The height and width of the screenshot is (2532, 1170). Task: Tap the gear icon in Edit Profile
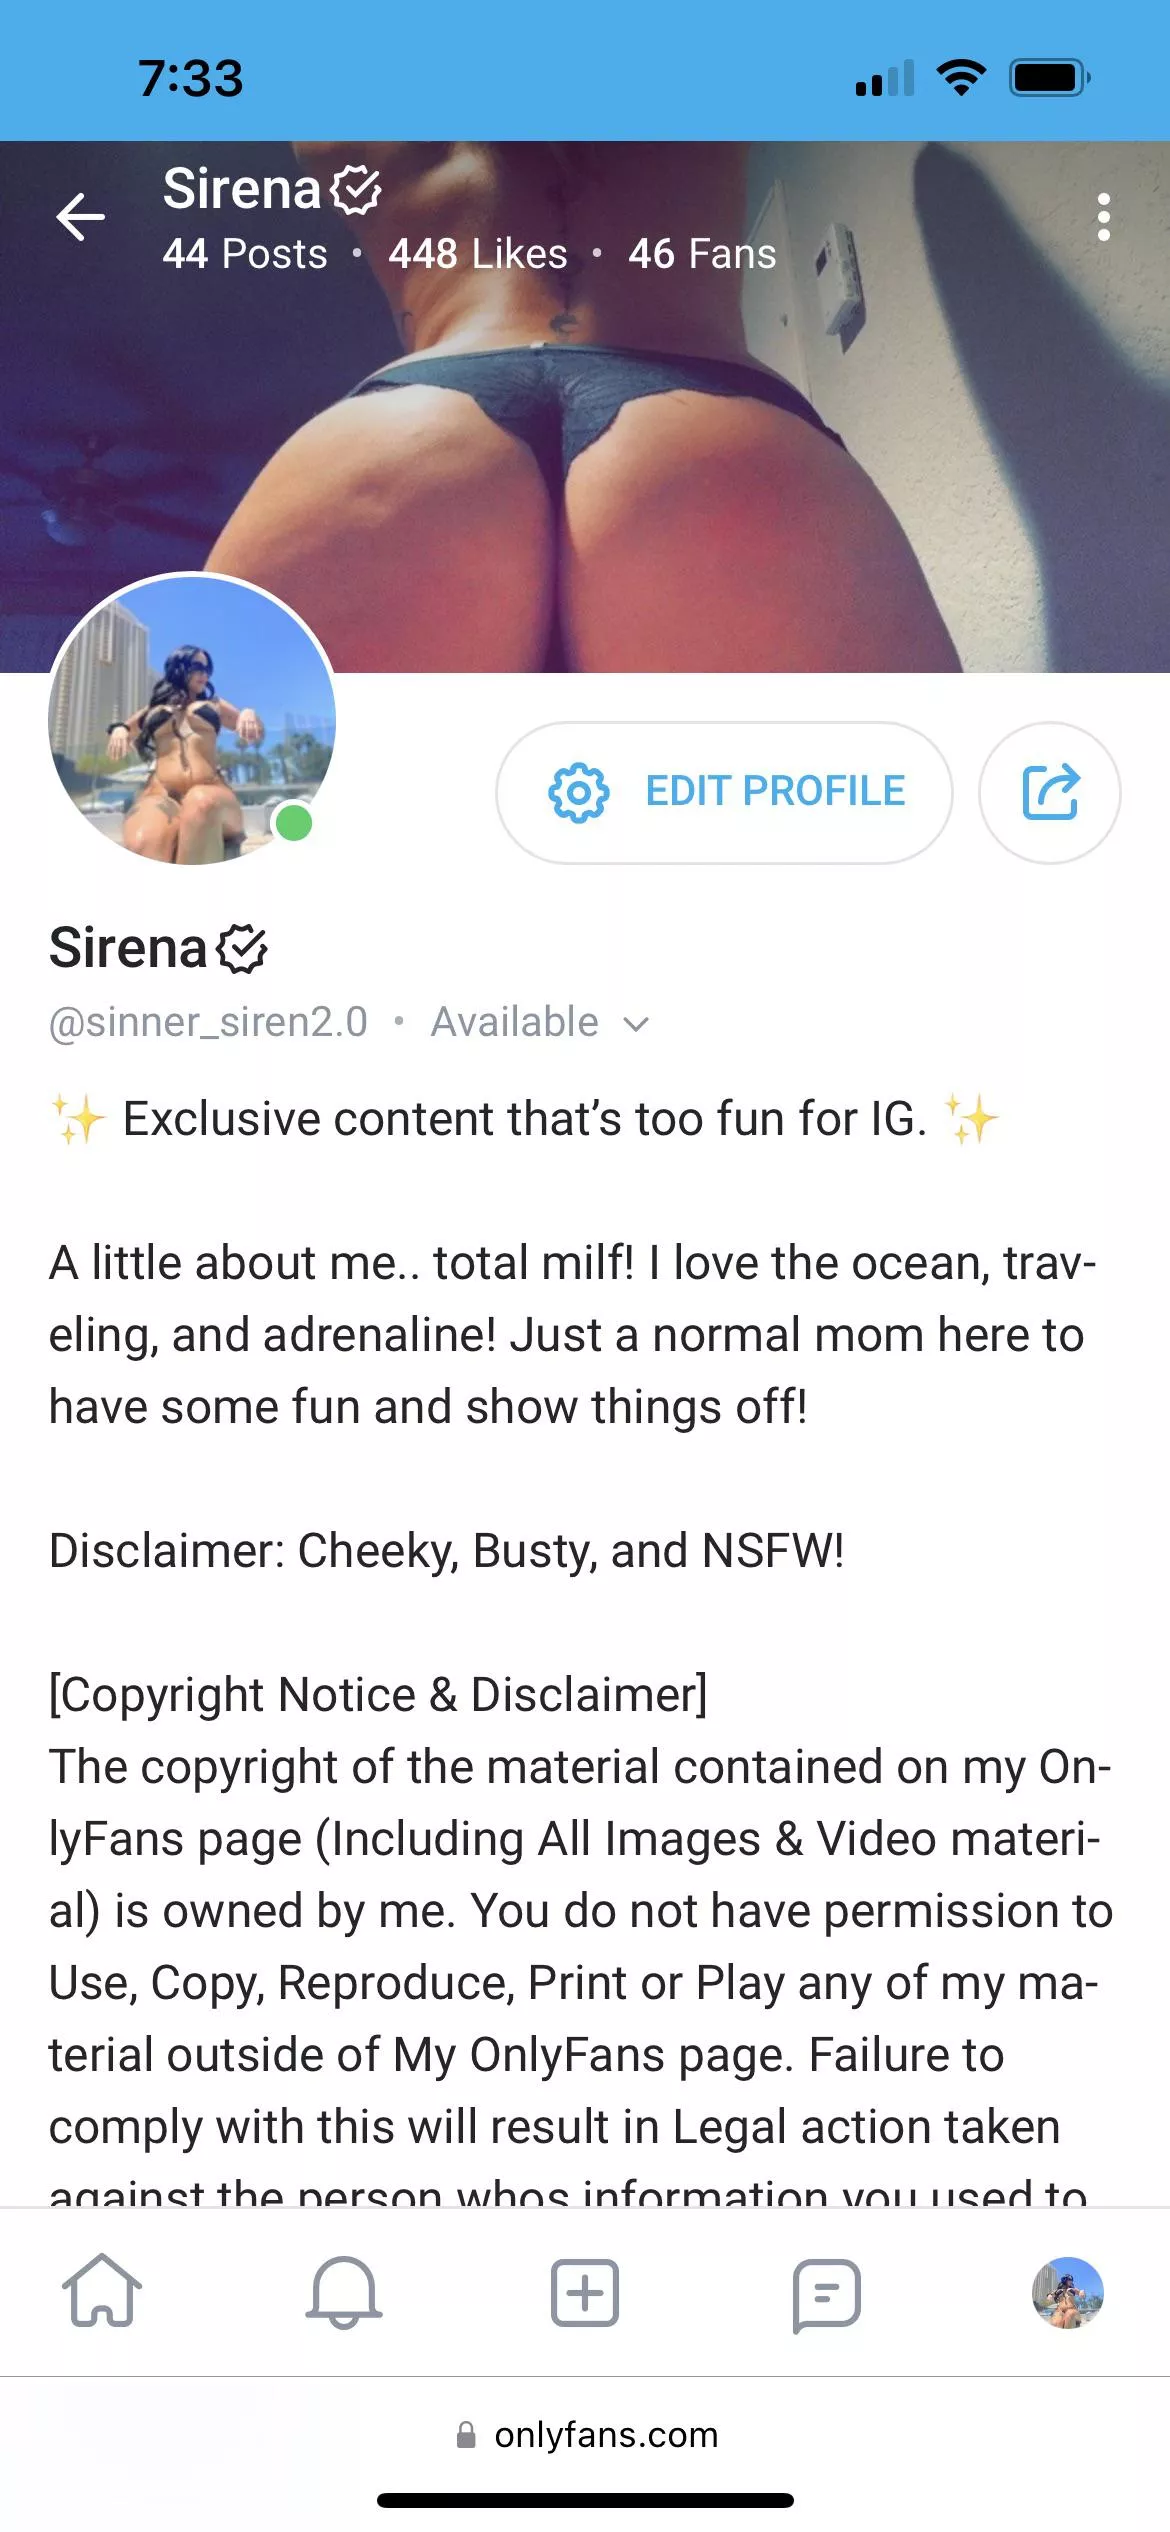[x=578, y=792]
